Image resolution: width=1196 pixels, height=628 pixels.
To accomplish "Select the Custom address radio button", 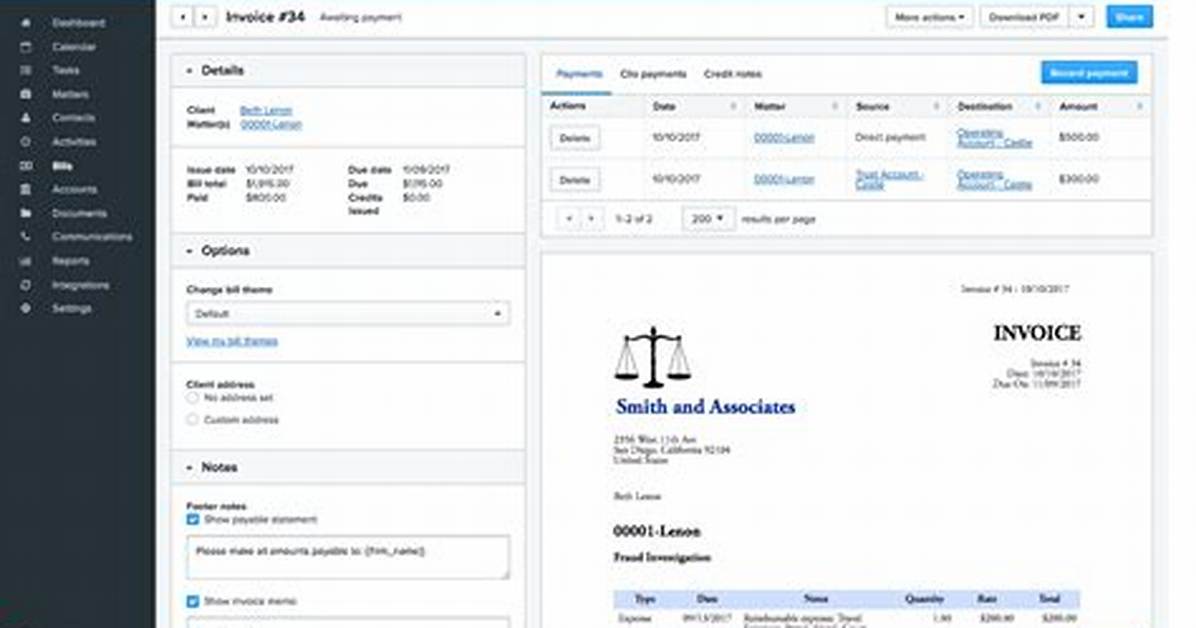I will pyautogui.click(x=192, y=420).
